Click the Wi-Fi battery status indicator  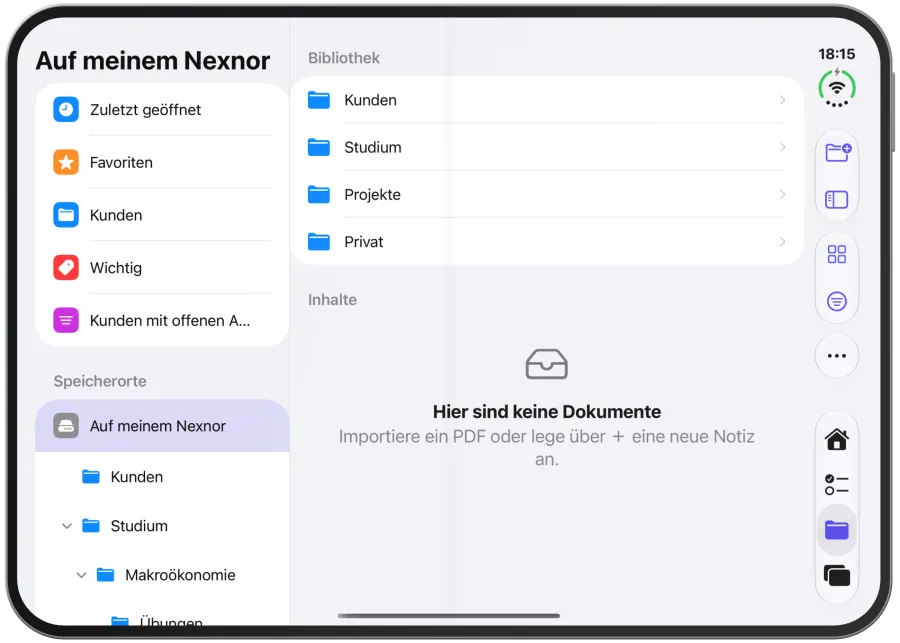(837, 88)
